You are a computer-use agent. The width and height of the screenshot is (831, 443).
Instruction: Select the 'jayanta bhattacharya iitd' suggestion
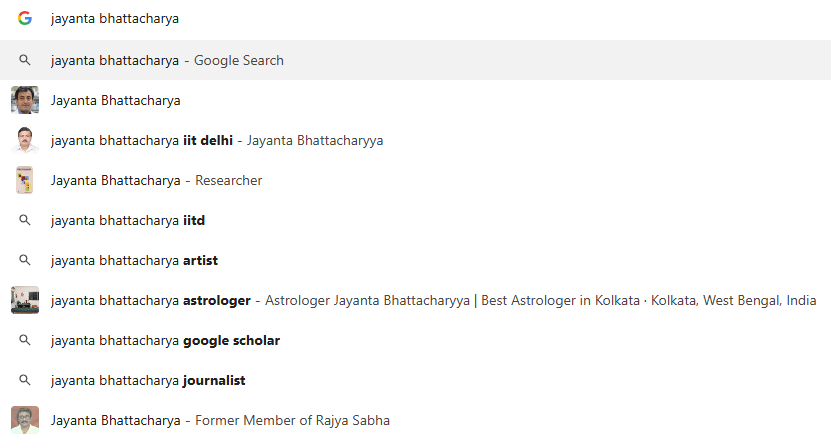coord(128,220)
